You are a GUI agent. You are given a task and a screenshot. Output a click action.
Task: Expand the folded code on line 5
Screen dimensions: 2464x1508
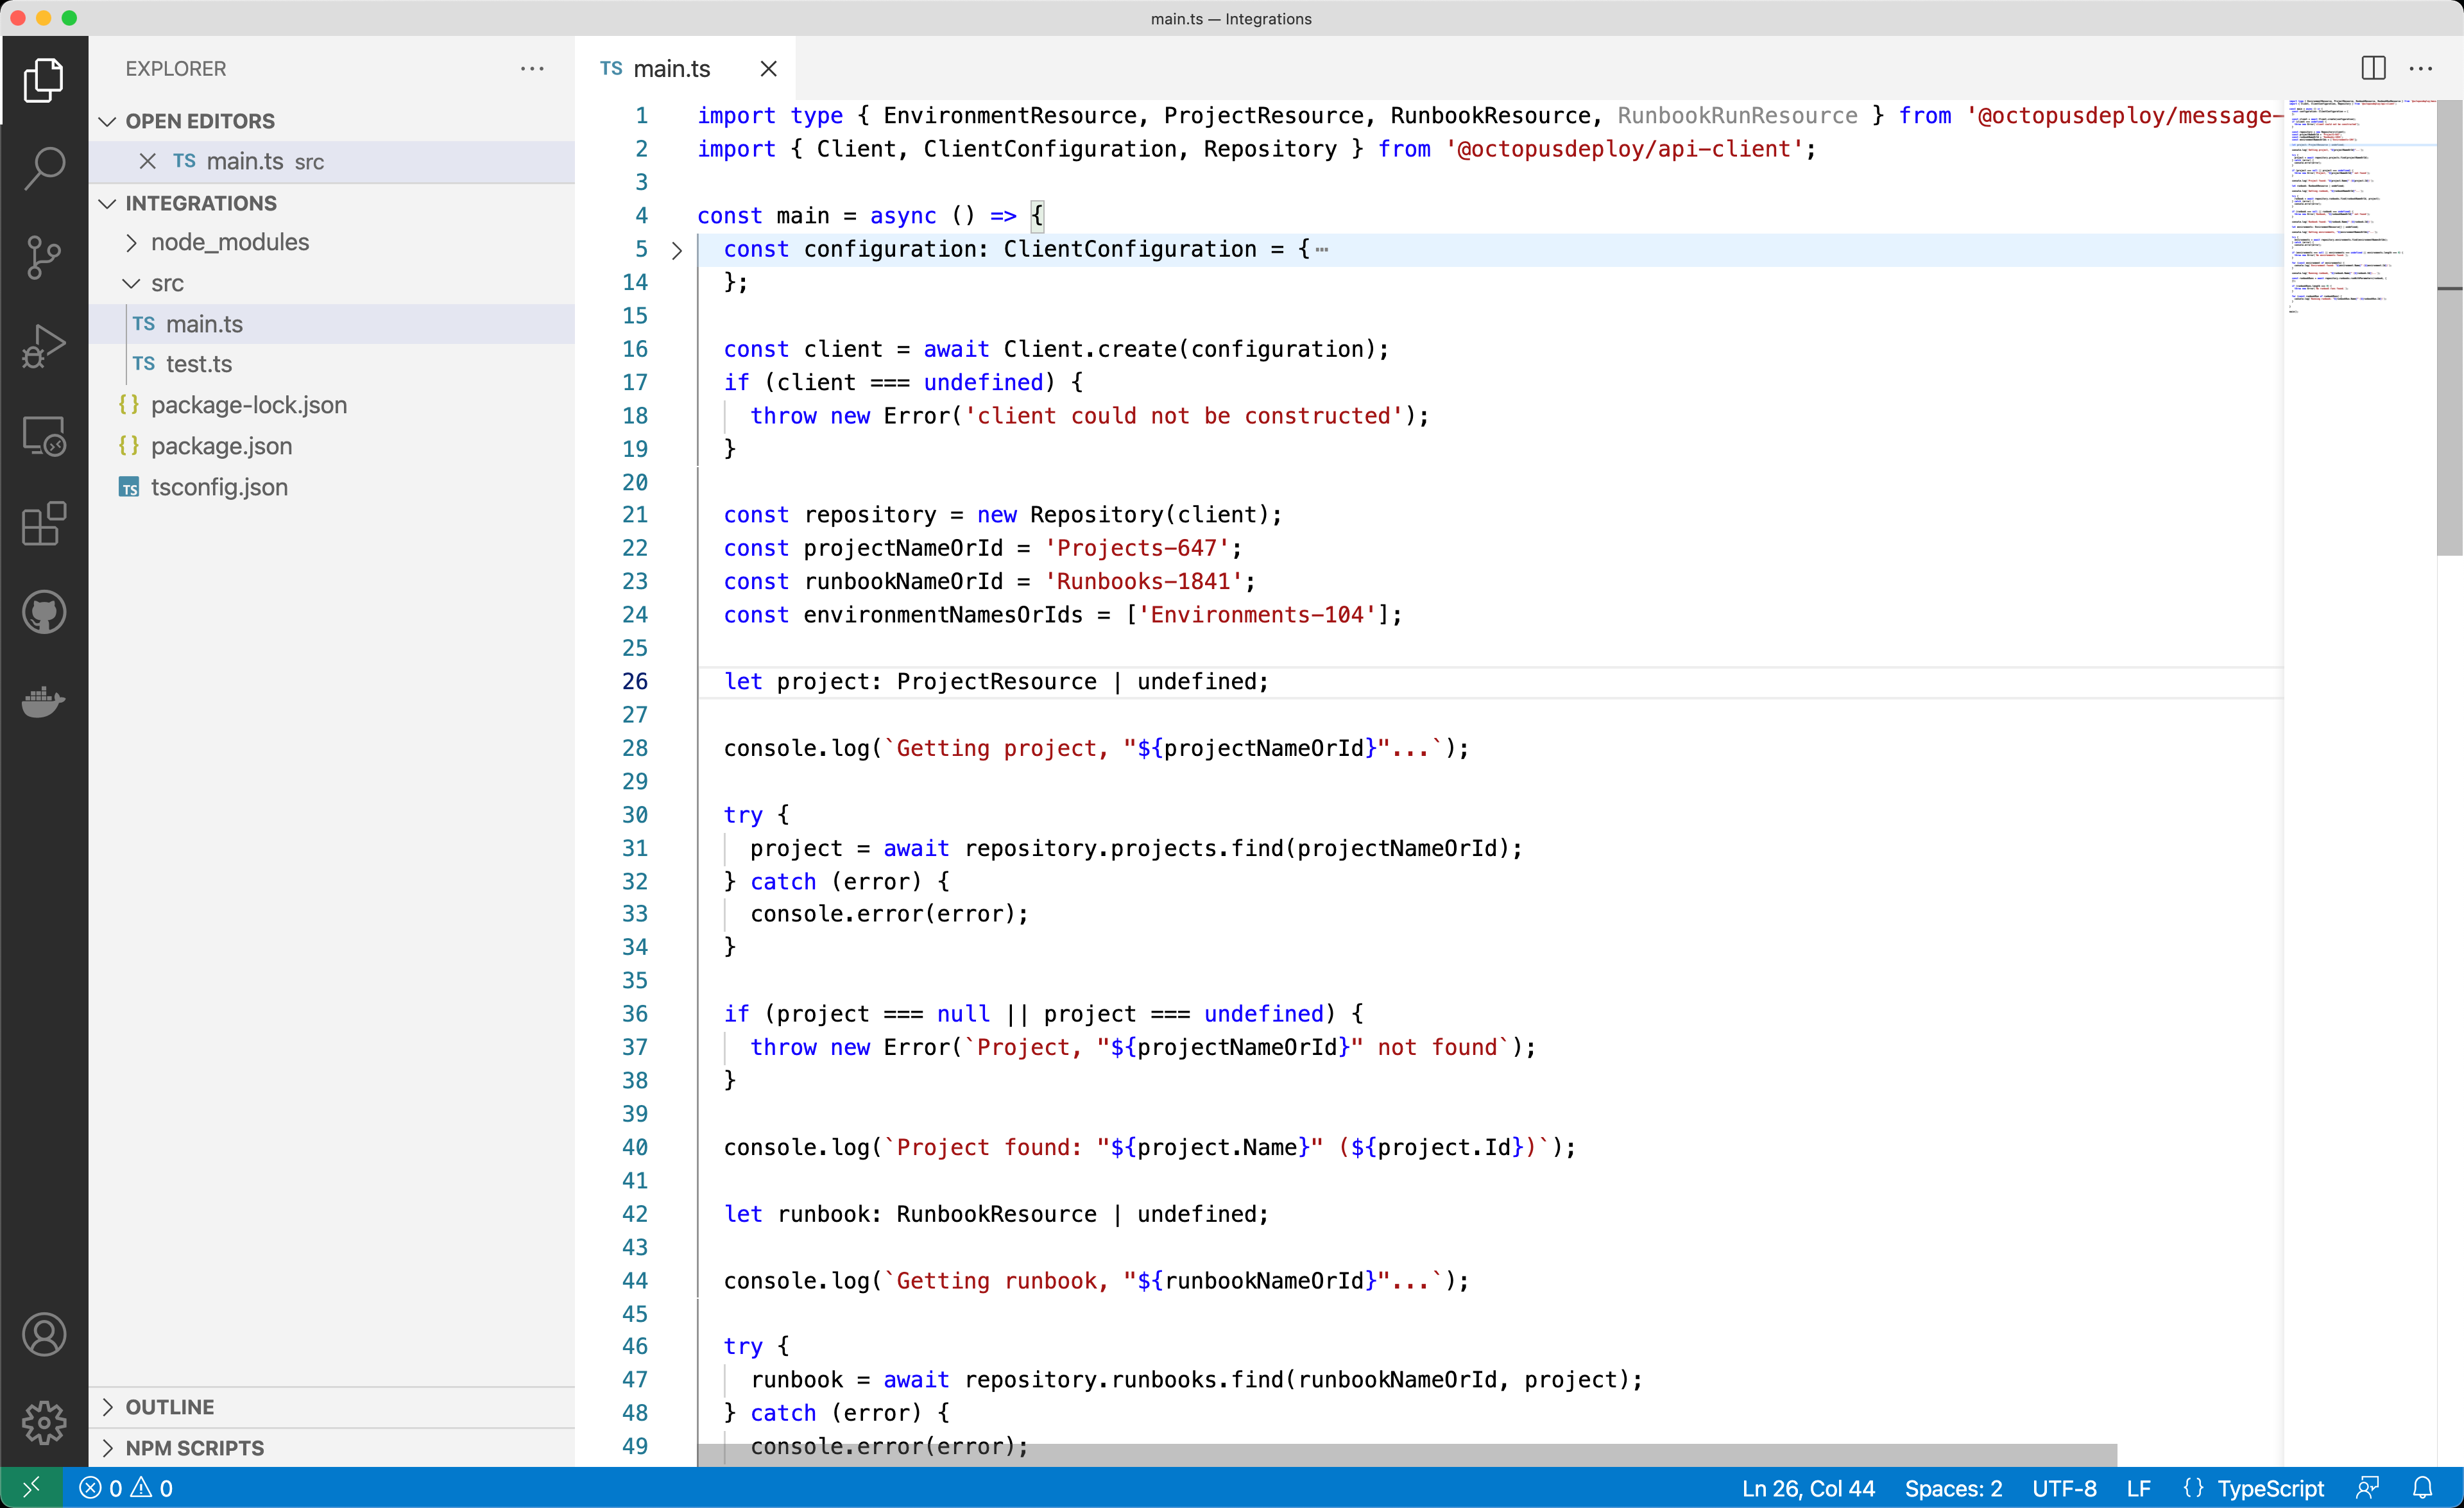[x=676, y=250]
